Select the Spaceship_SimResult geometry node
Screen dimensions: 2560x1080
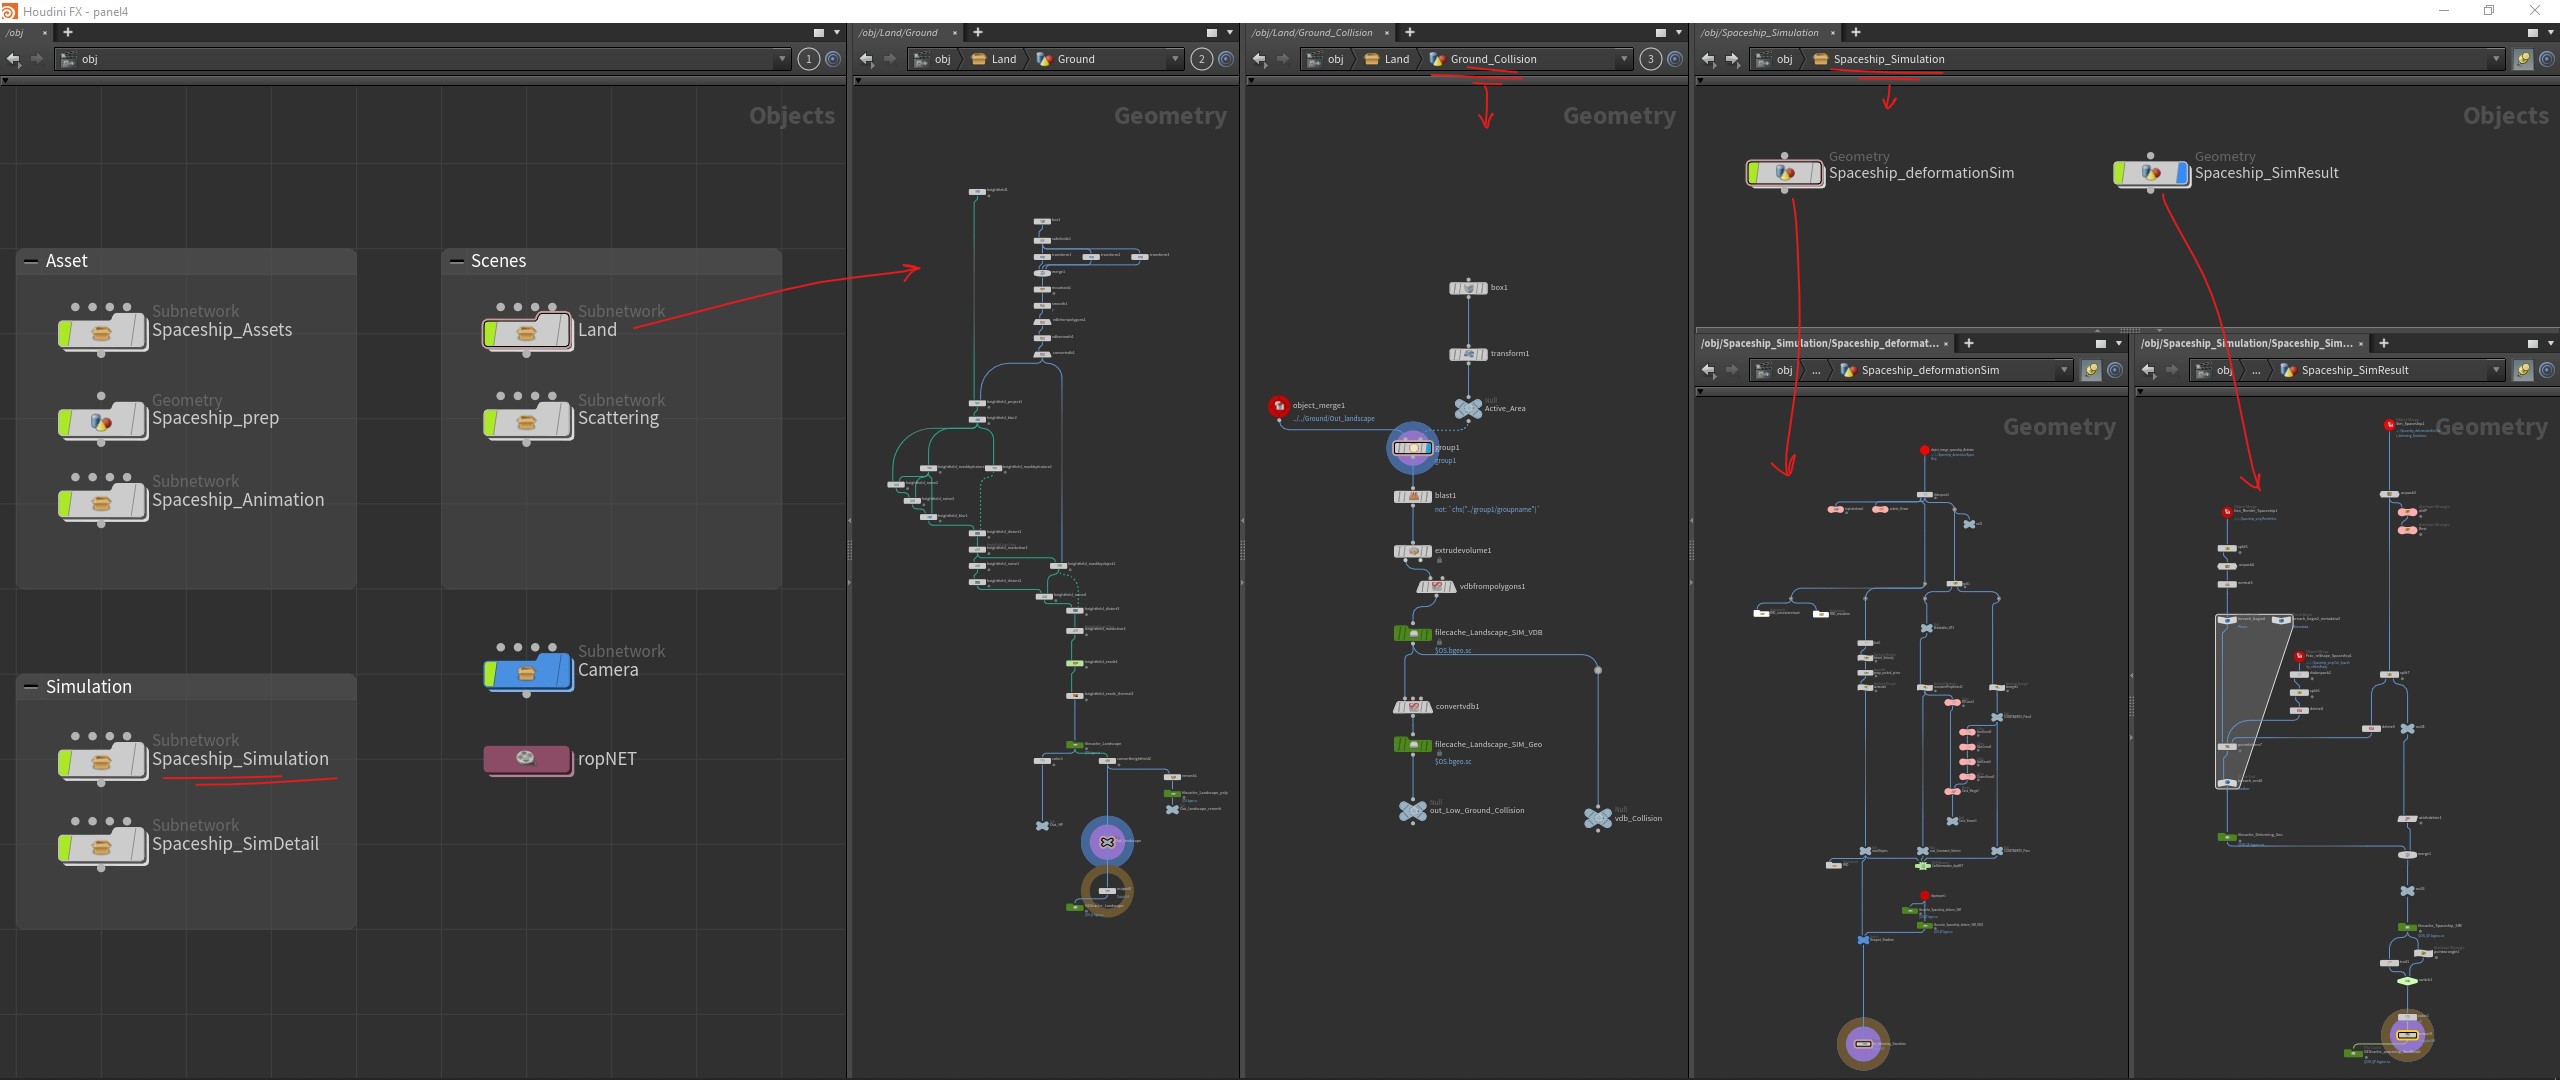click(x=2151, y=173)
